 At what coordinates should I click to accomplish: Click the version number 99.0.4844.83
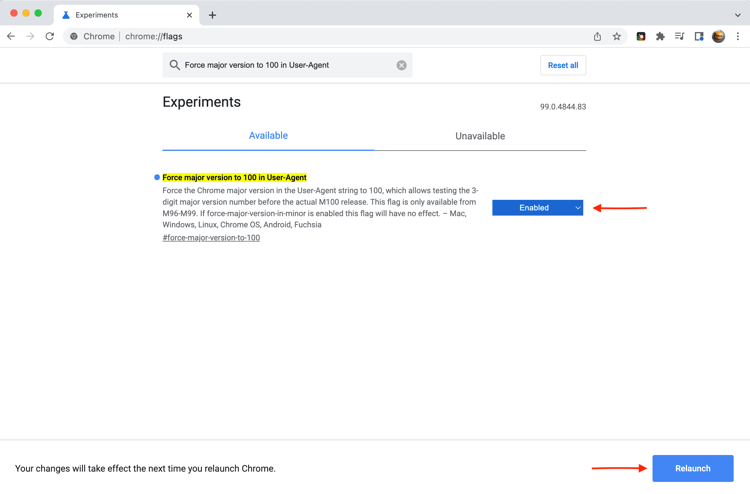click(563, 107)
